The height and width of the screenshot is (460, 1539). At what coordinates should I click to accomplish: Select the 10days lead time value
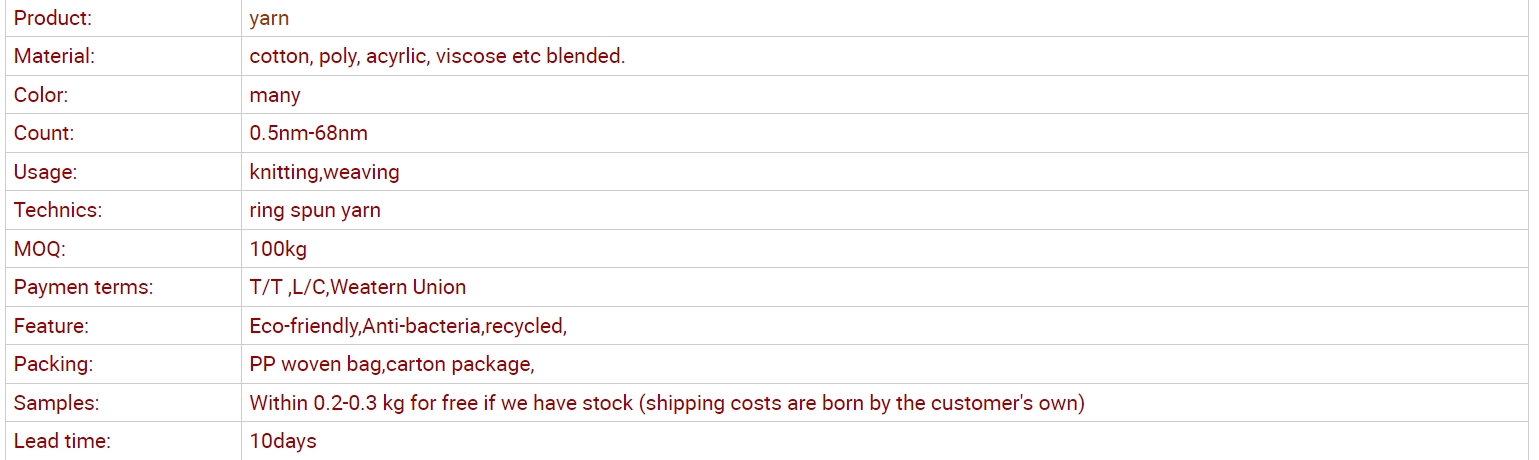(283, 441)
